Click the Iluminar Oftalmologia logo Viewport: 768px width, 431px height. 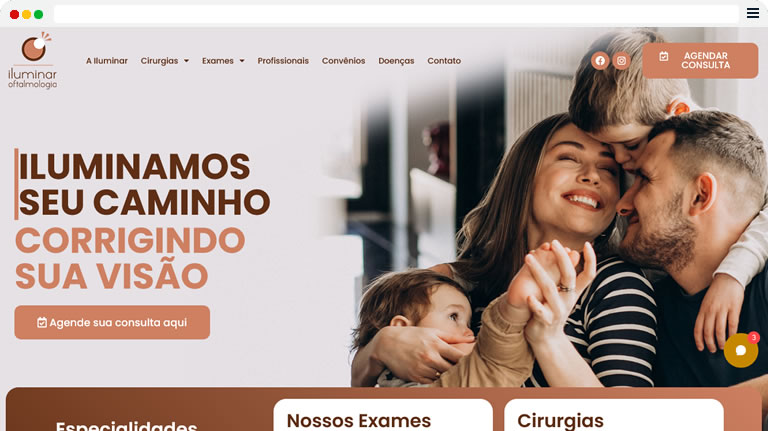click(33, 60)
